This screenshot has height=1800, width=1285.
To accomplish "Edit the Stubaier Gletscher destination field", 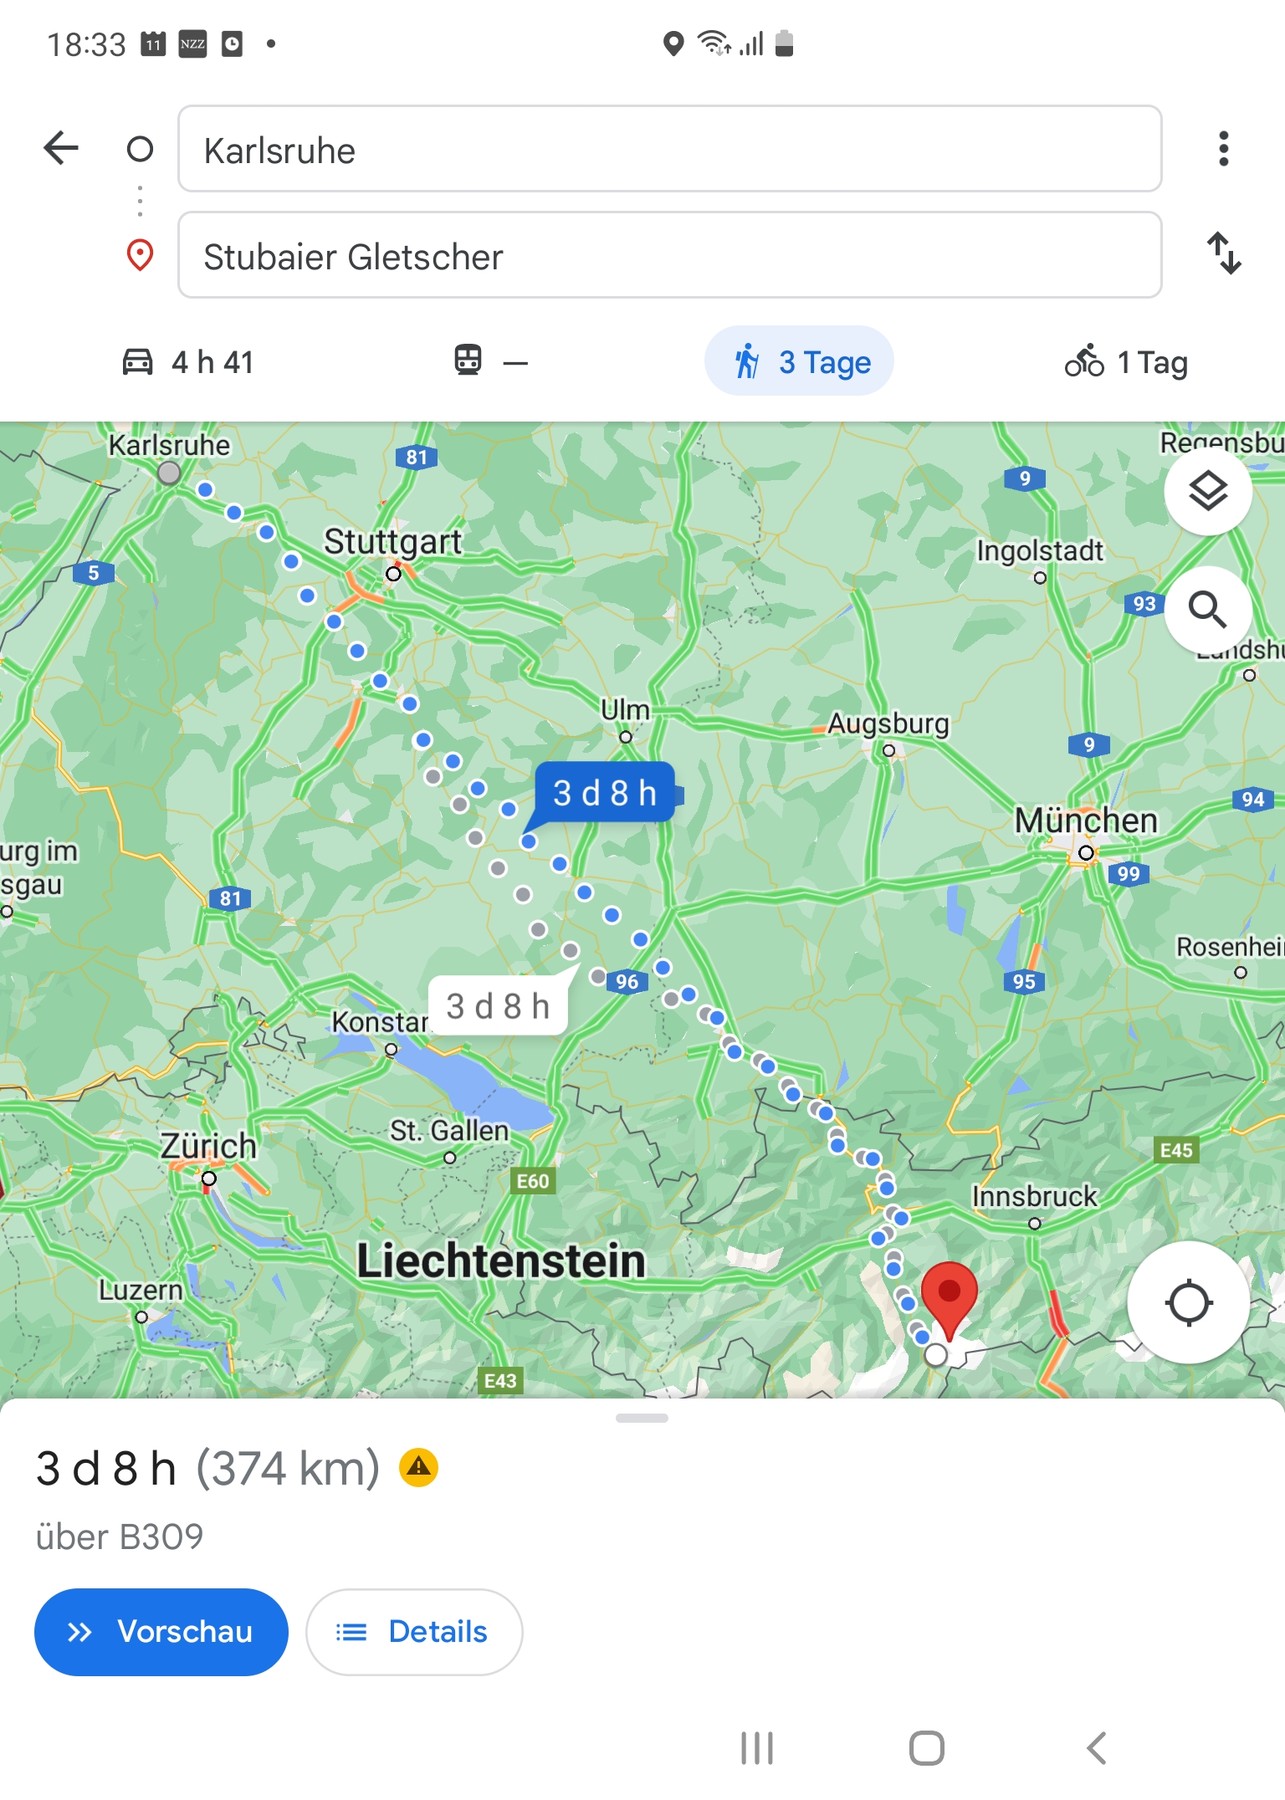I will [670, 255].
